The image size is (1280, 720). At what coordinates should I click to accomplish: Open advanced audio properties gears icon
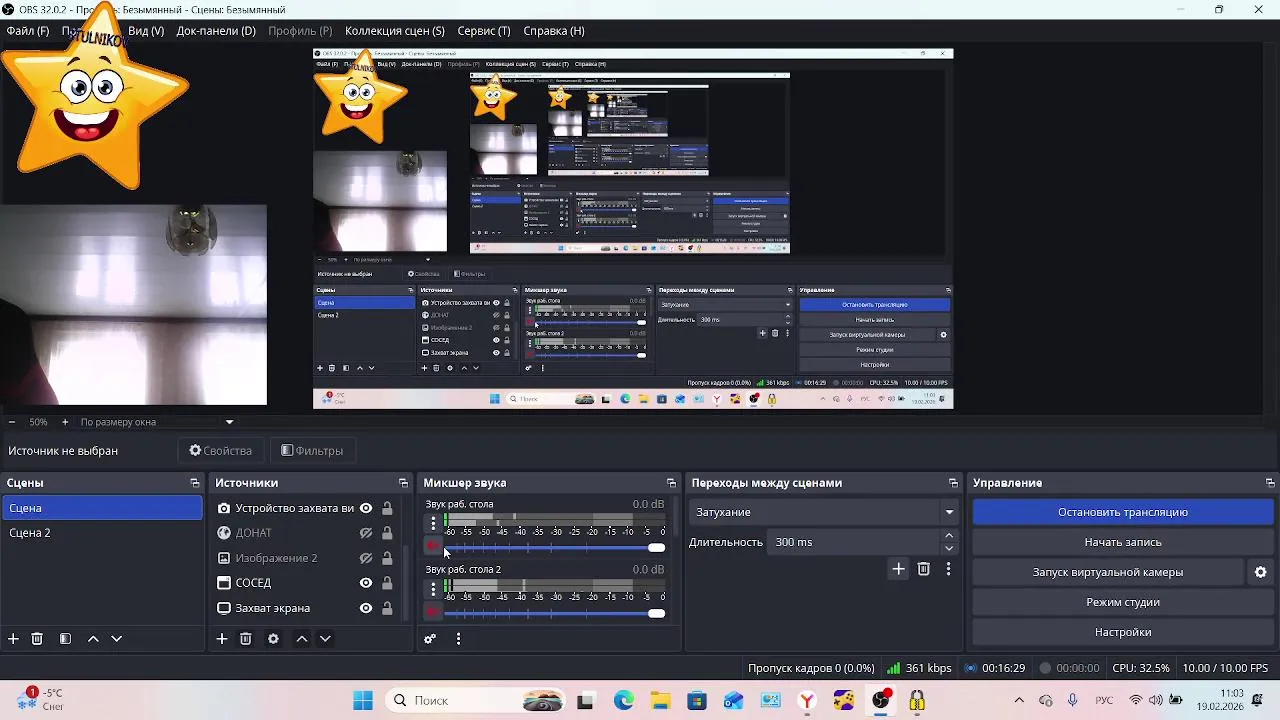[430, 639]
